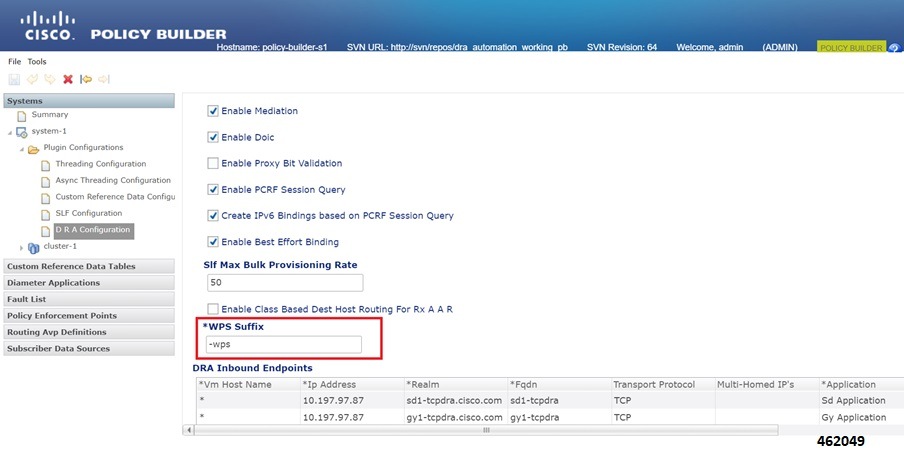904x453 pixels.
Task: Click the horizontal scrollbar thumb under the table
Action: (x=486, y=430)
